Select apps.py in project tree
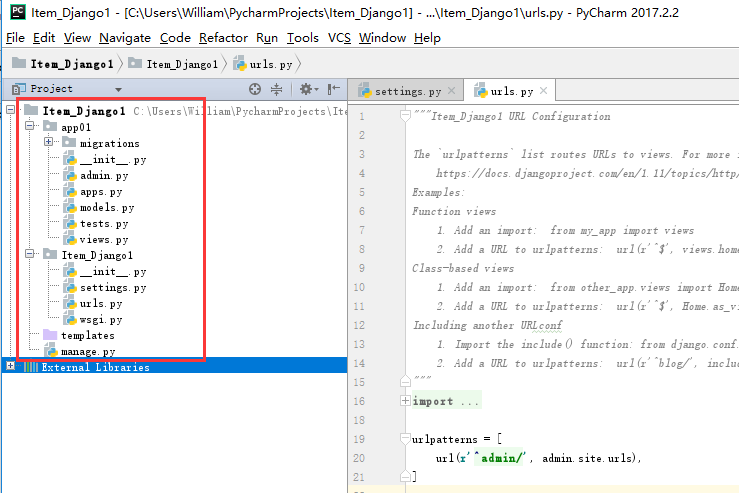The width and height of the screenshot is (739, 493). tap(101, 191)
